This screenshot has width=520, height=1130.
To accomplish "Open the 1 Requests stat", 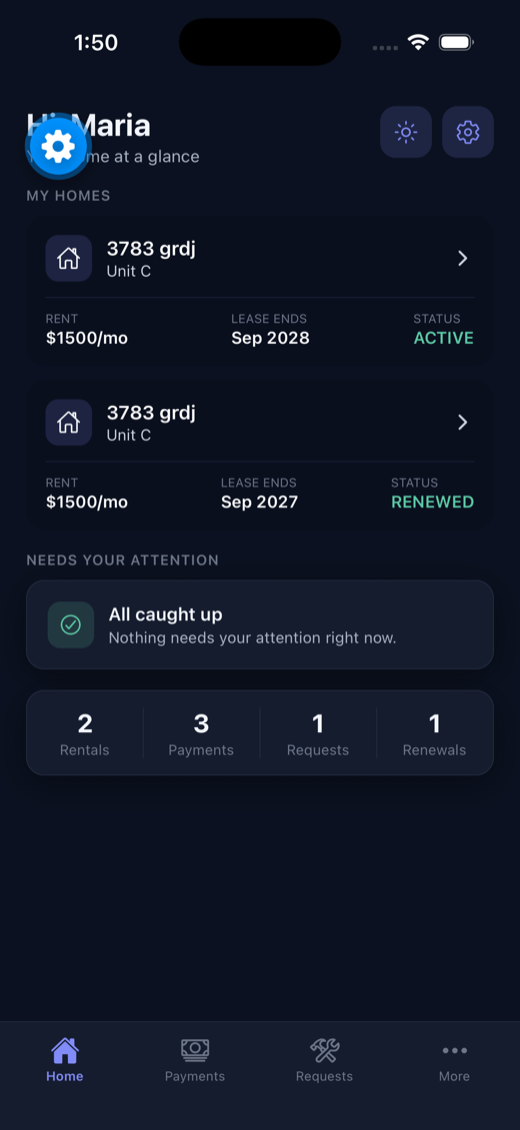I will (318, 734).
